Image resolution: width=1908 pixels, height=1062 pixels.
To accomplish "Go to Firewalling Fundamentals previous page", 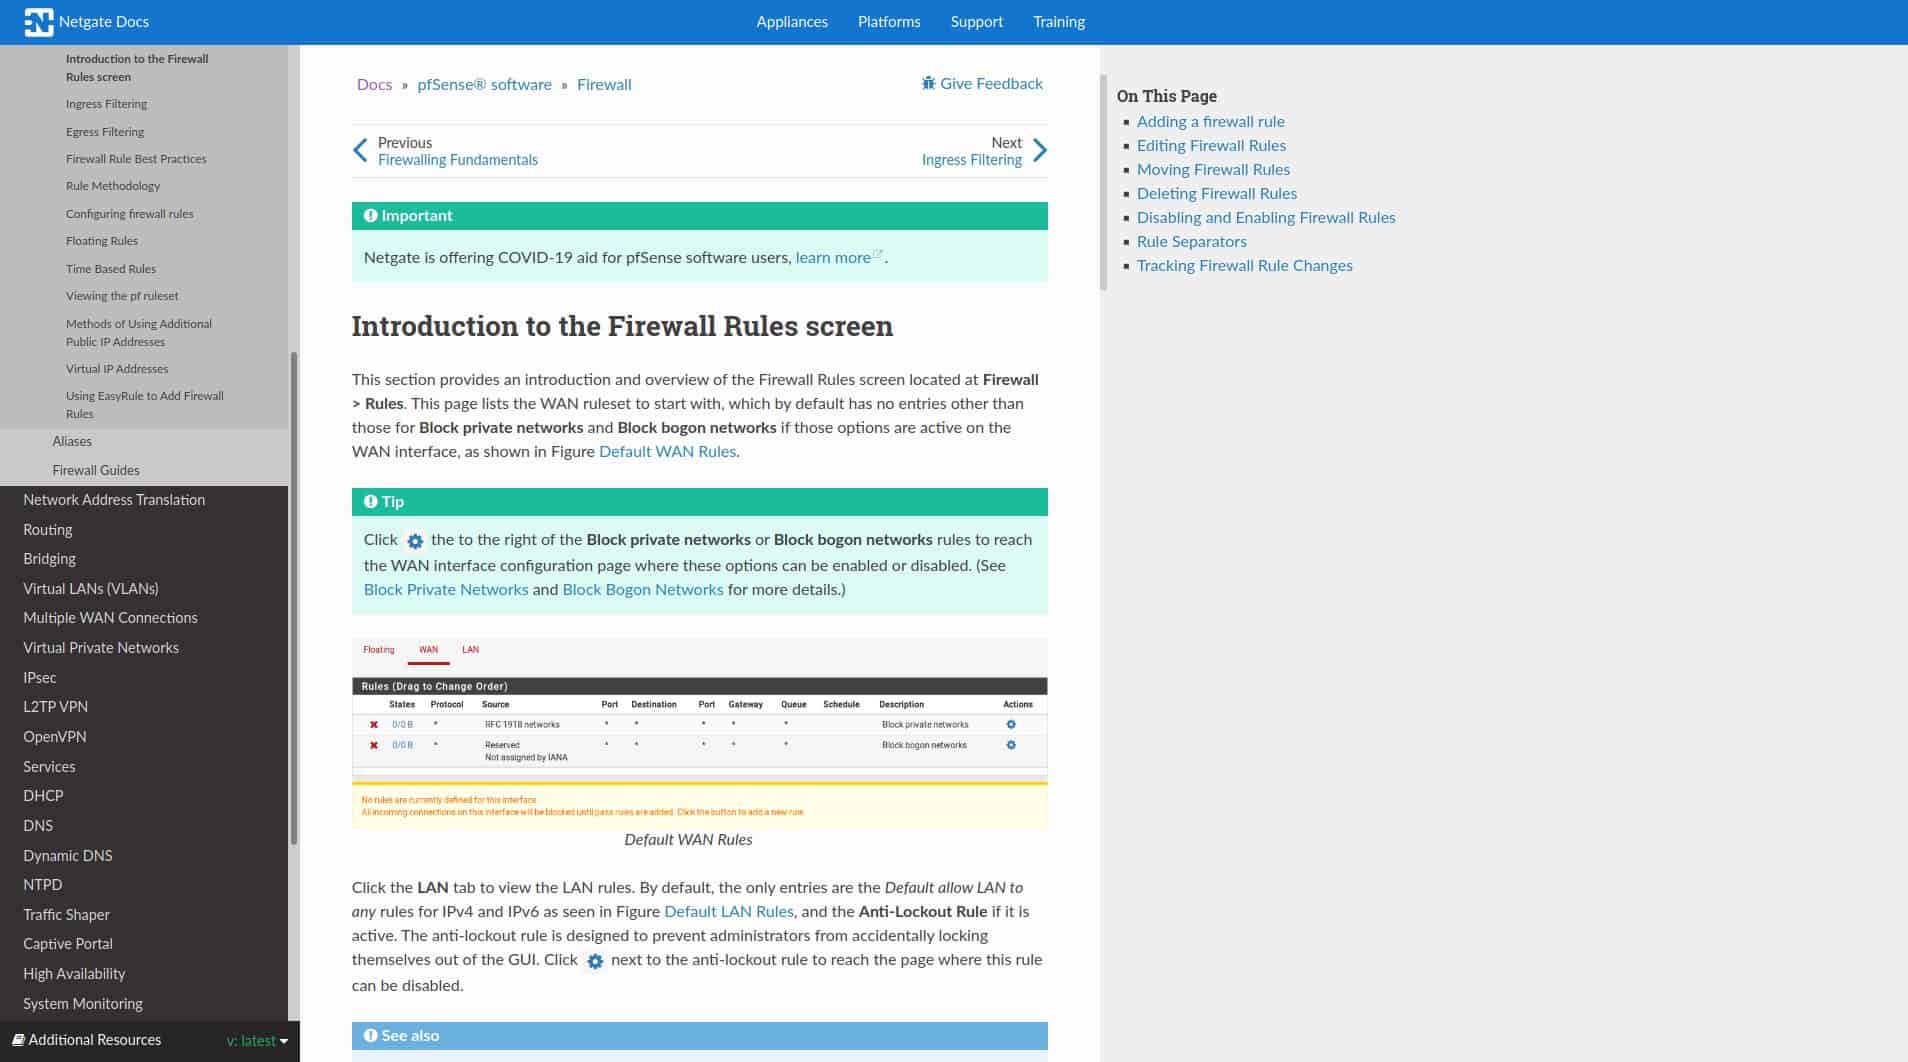I will 458,160.
